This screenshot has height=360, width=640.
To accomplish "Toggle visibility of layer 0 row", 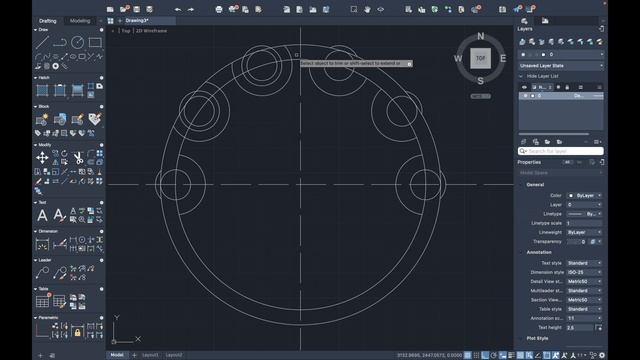I will click(525, 96).
